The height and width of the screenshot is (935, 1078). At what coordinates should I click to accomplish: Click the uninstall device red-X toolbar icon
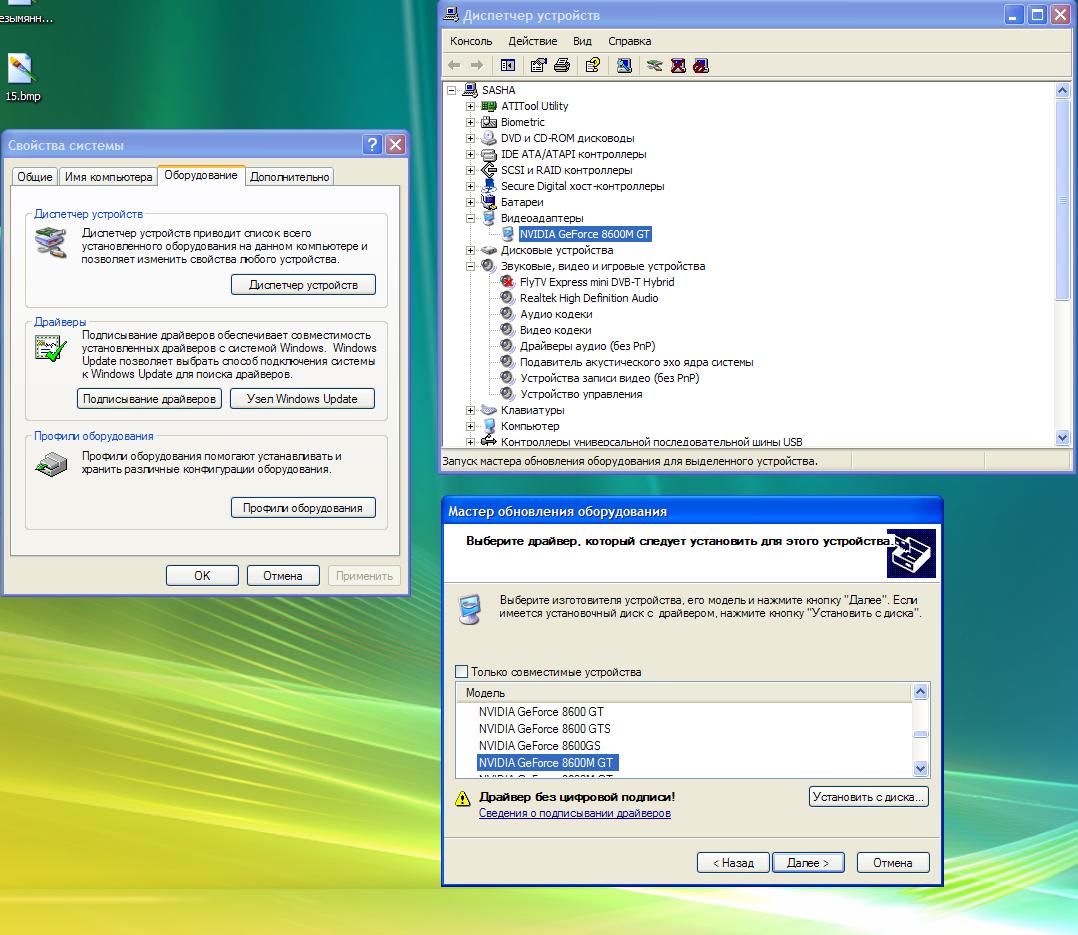click(x=678, y=65)
